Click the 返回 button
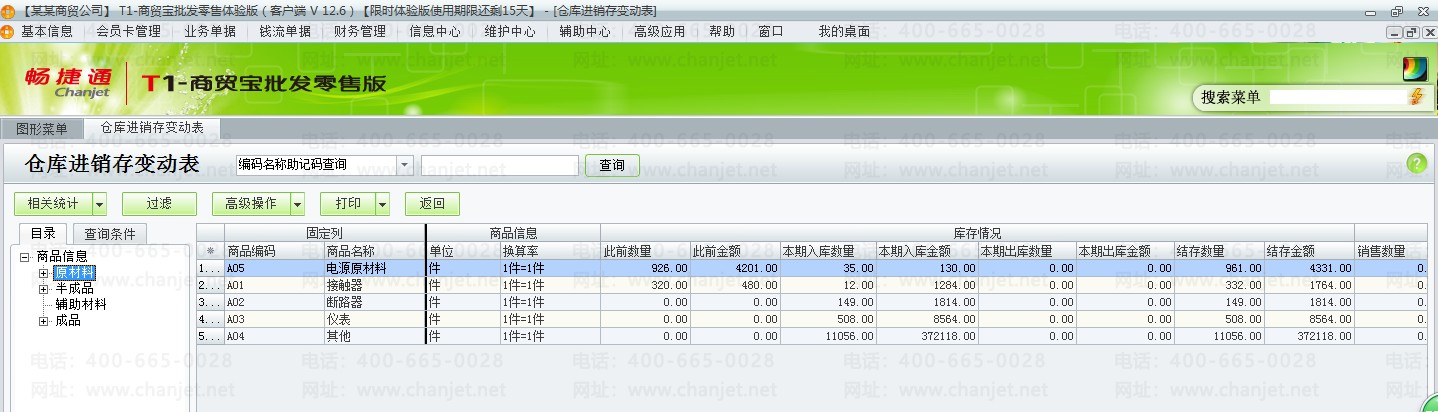Screen dimensions: 1438x412 (x=432, y=204)
